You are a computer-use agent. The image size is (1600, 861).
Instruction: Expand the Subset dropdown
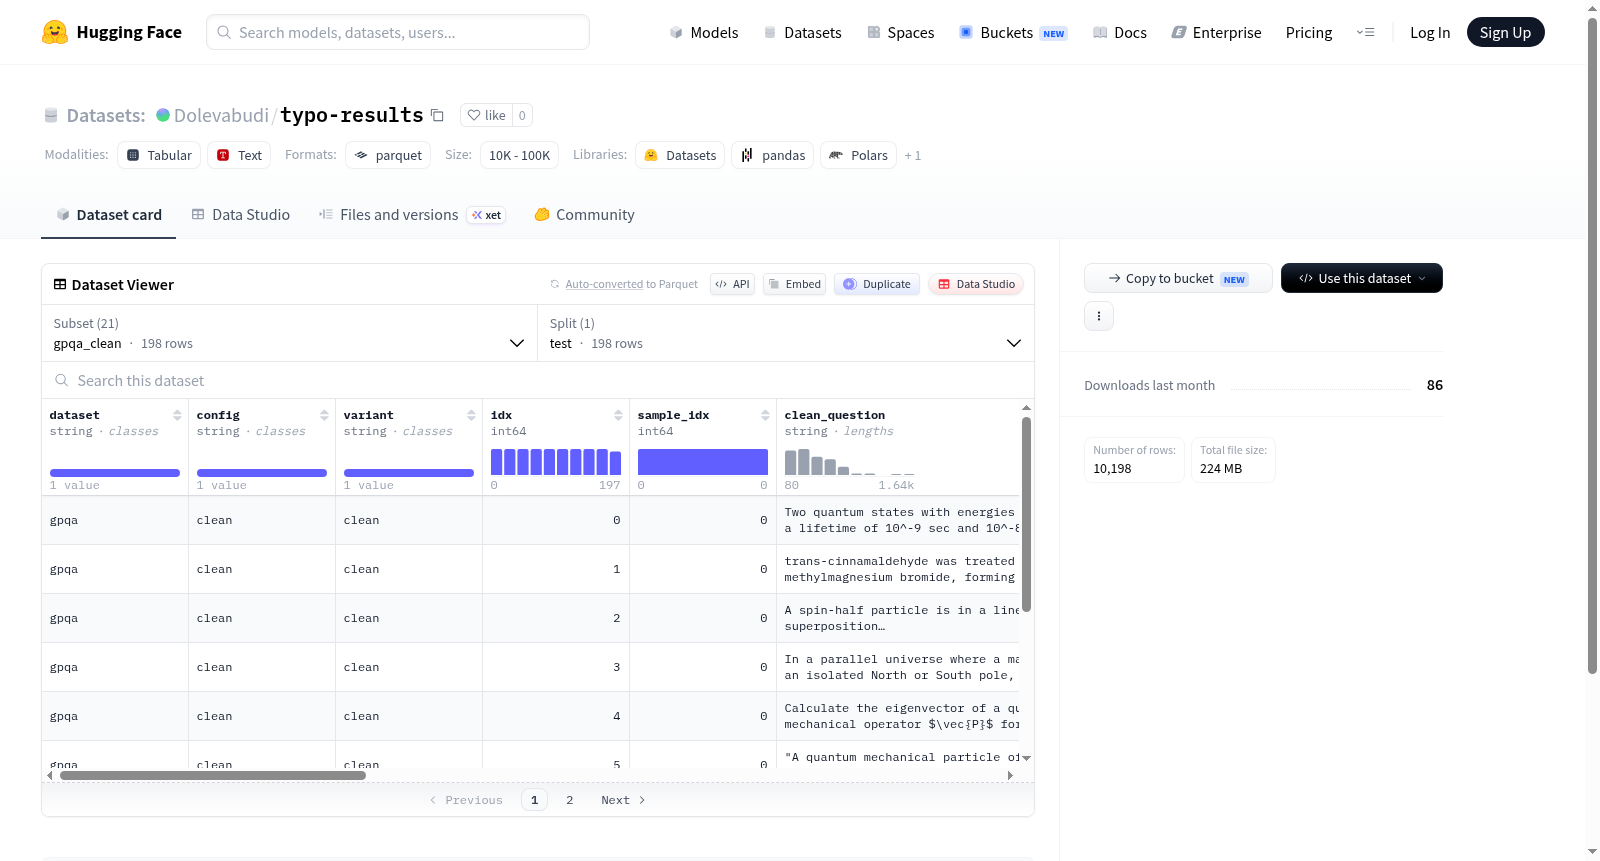pyautogui.click(x=289, y=333)
